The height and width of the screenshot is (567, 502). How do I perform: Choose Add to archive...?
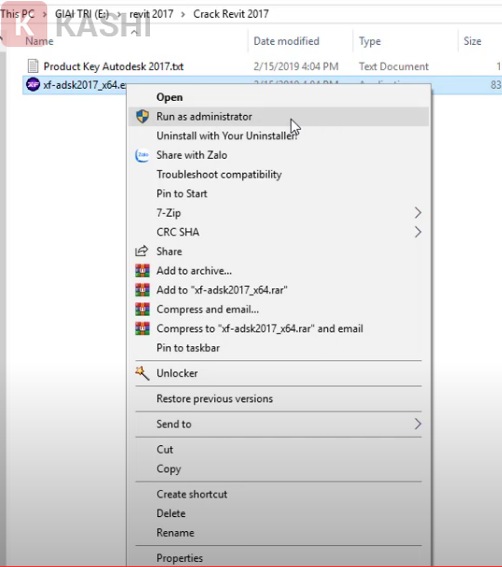tap(194, 270)
